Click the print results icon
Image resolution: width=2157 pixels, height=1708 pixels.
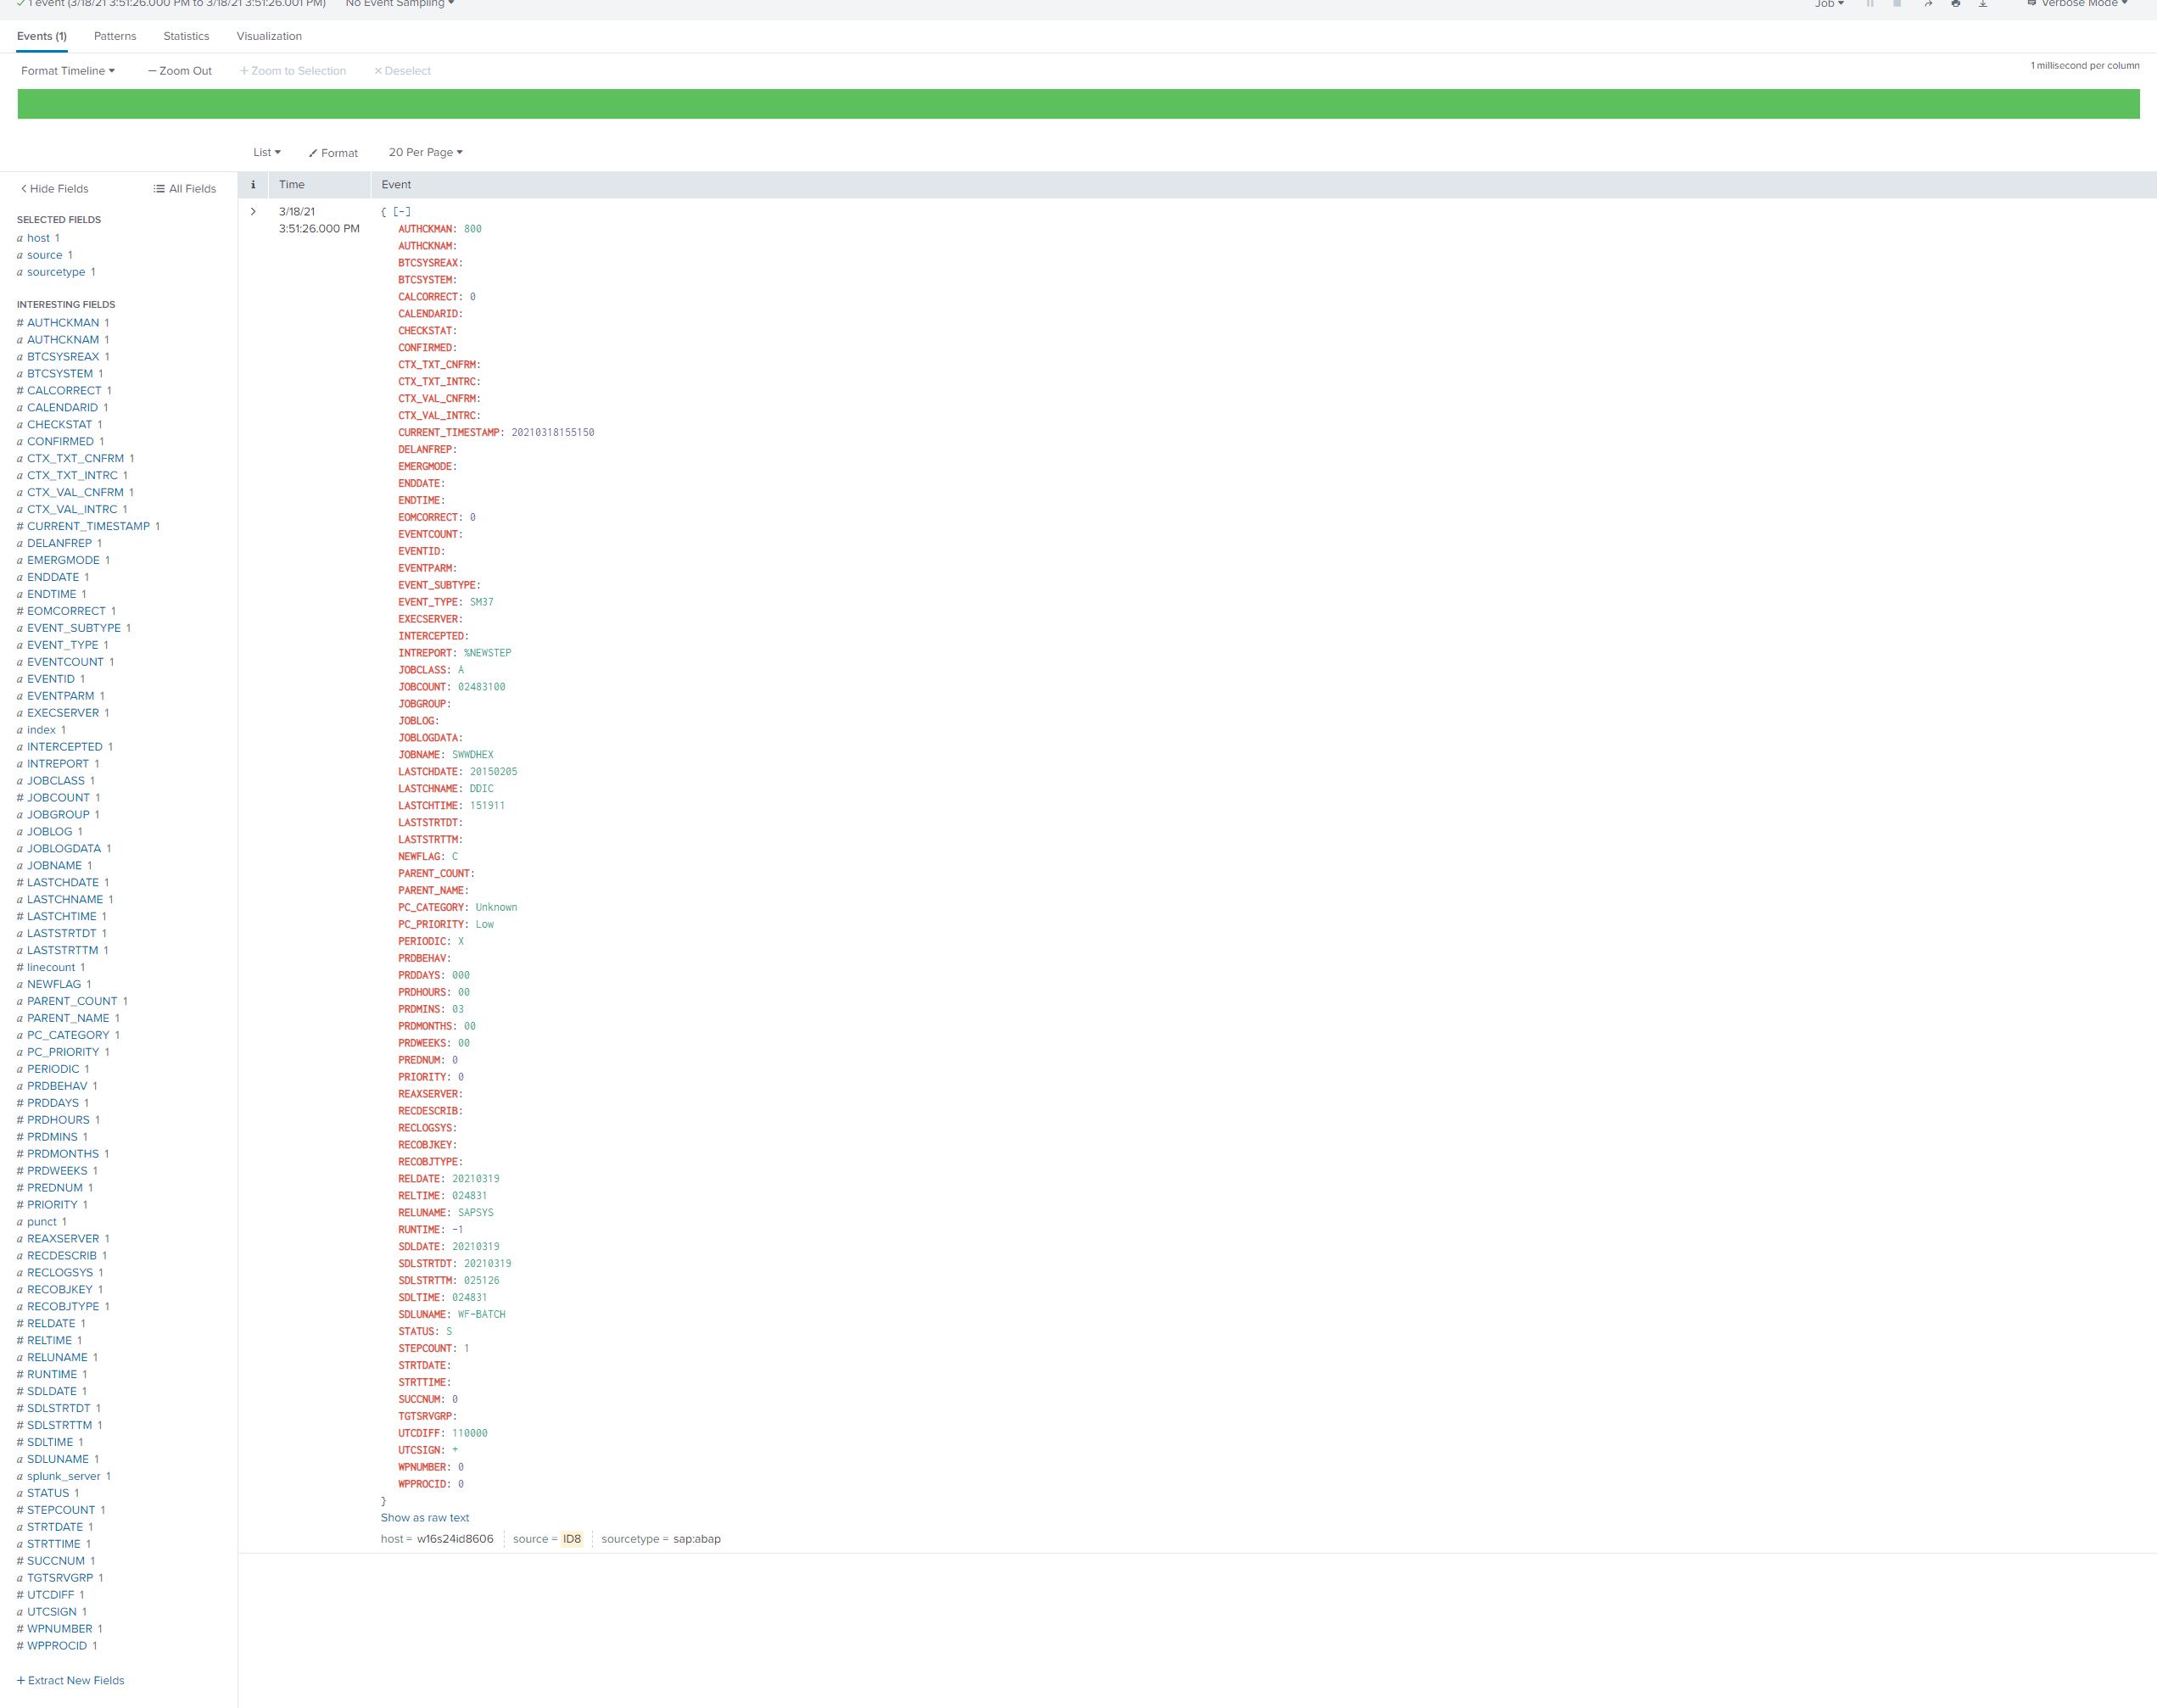click(x=1956, y=4)
